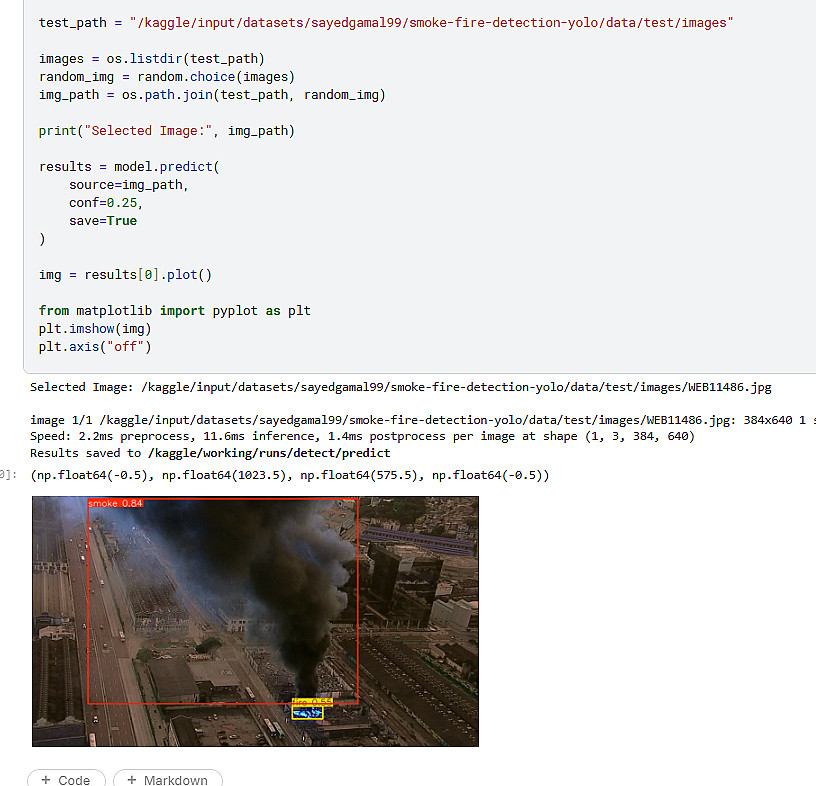Viewport: 816px width, 786px height.
Task: Click the save=True argument line
Action: coord(103,221)
